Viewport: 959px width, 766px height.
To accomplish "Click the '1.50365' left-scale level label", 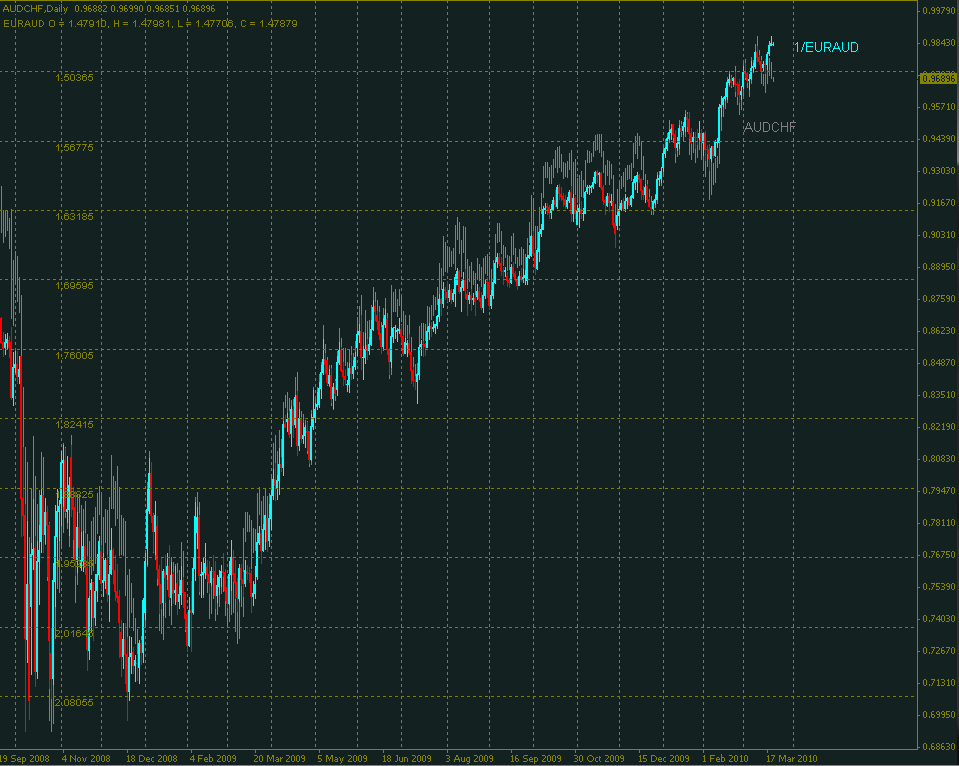I will click(75, 78).
